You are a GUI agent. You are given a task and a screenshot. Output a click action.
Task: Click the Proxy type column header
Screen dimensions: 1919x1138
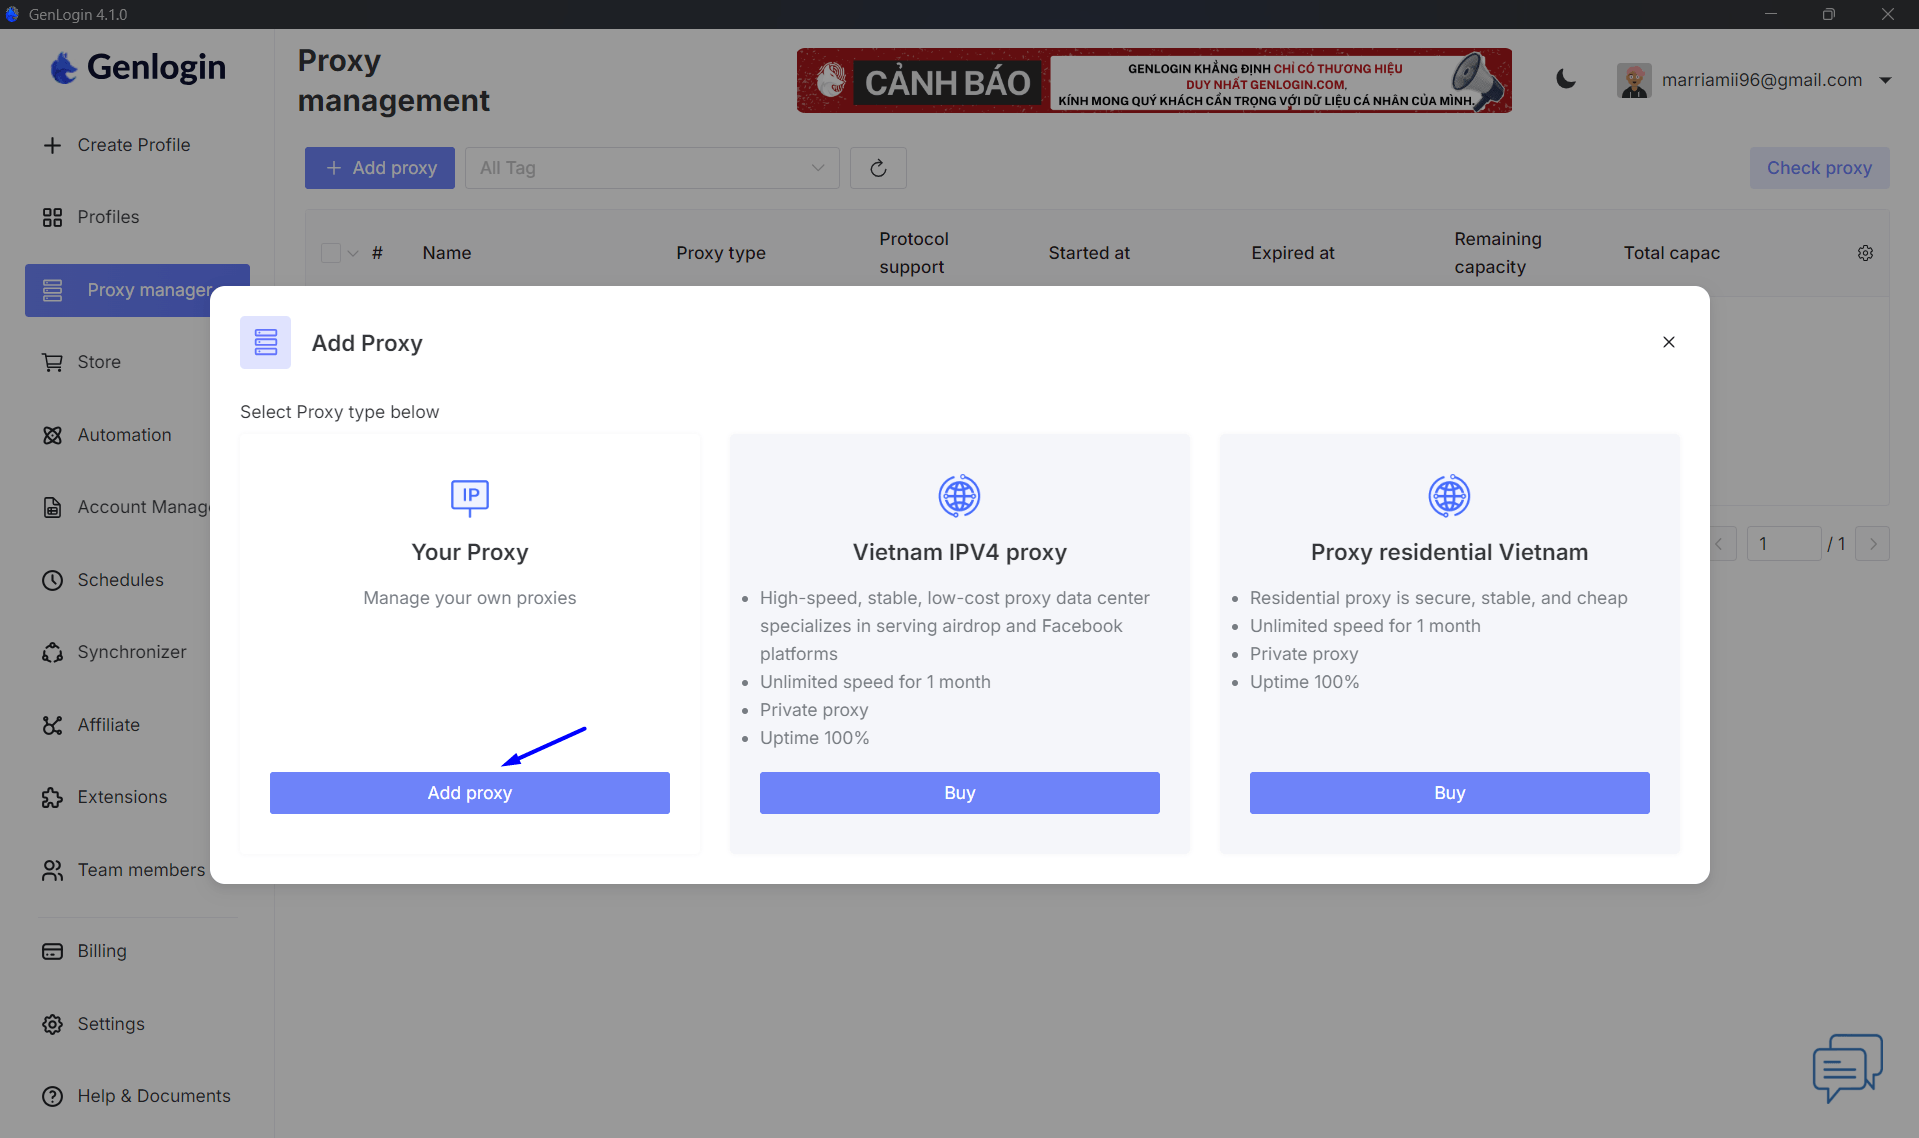[720, 253]
